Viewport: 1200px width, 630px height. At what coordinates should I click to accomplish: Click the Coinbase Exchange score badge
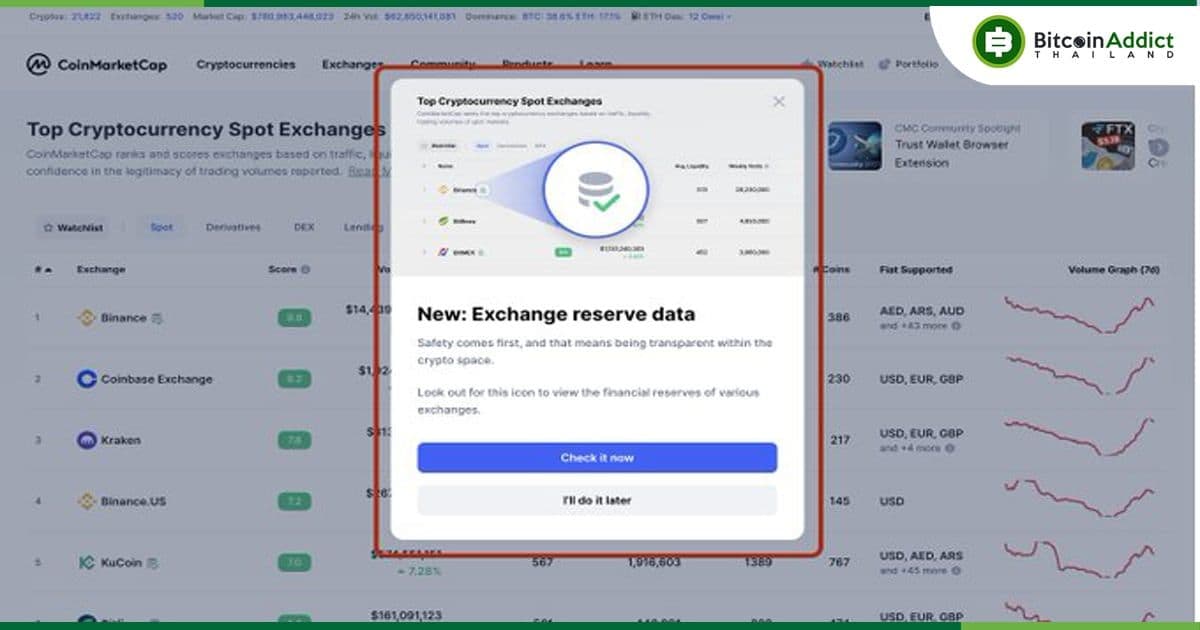[x=295, y=379]
